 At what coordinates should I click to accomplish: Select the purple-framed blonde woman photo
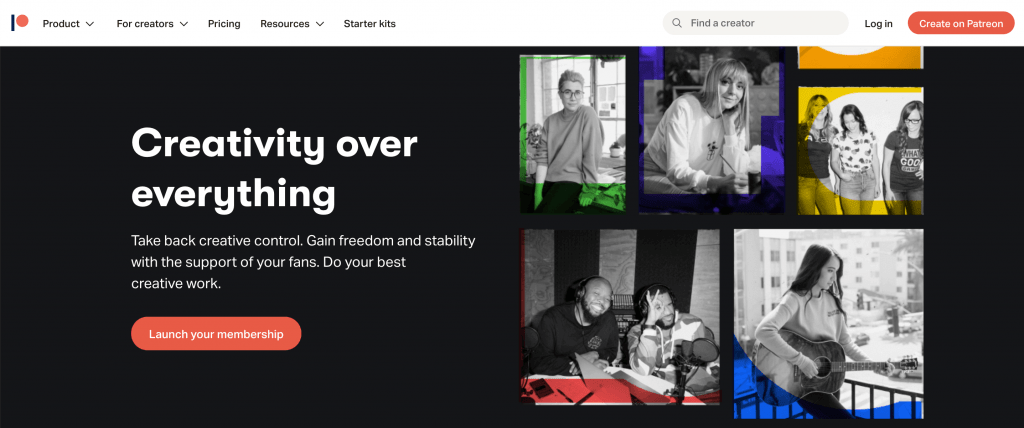point(712,130)
